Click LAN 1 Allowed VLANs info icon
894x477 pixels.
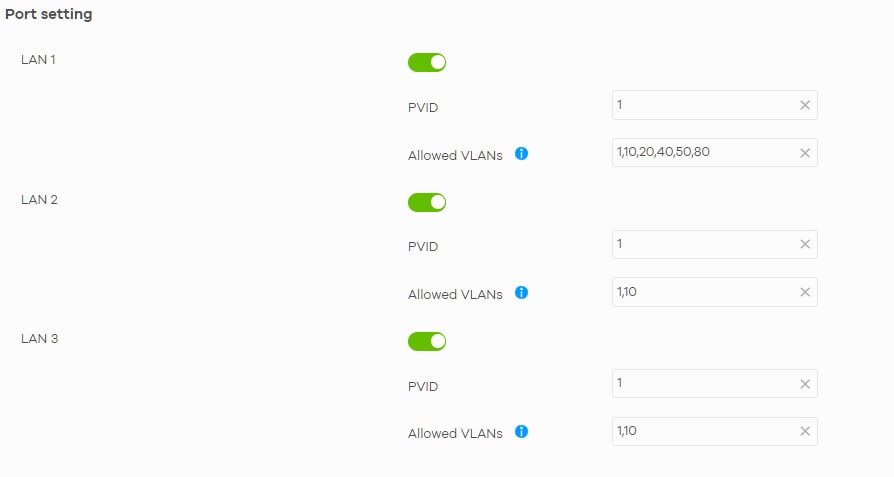click(521, 154)
